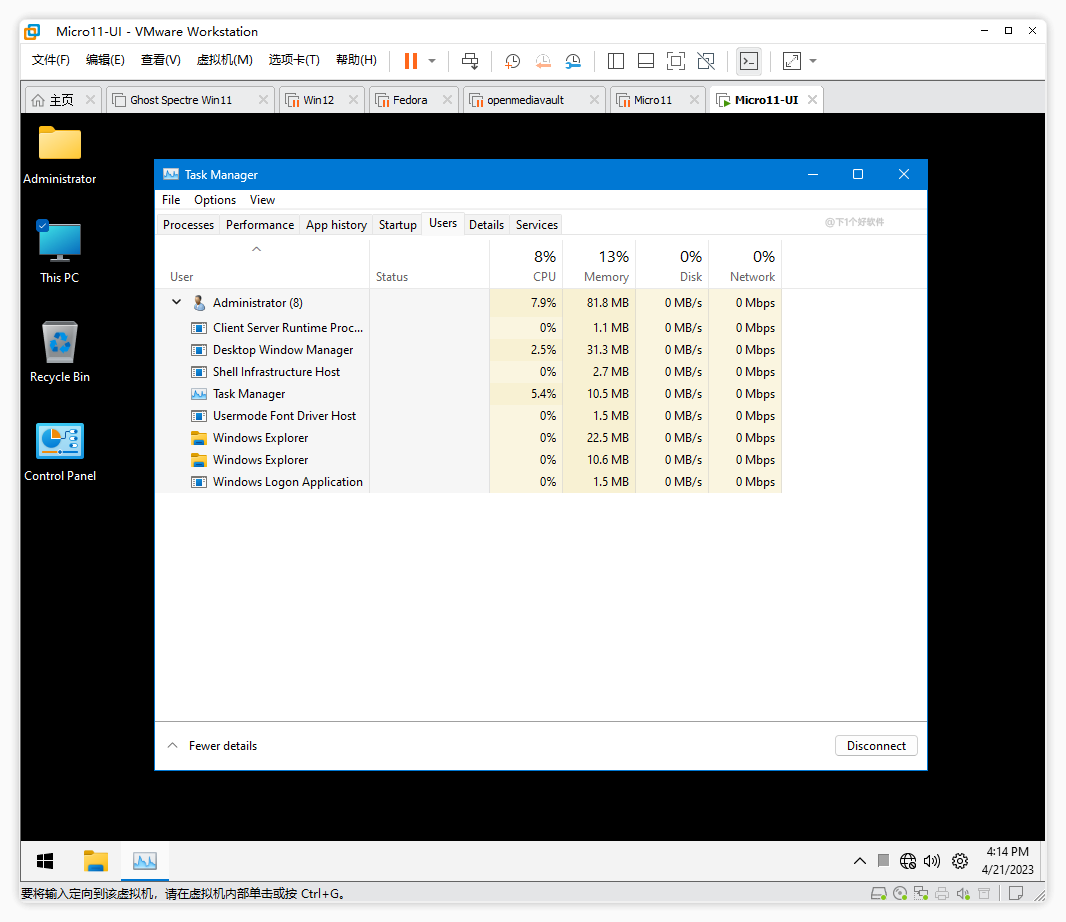Collapse the Administrator (8) user group

(x=176, y=302)
